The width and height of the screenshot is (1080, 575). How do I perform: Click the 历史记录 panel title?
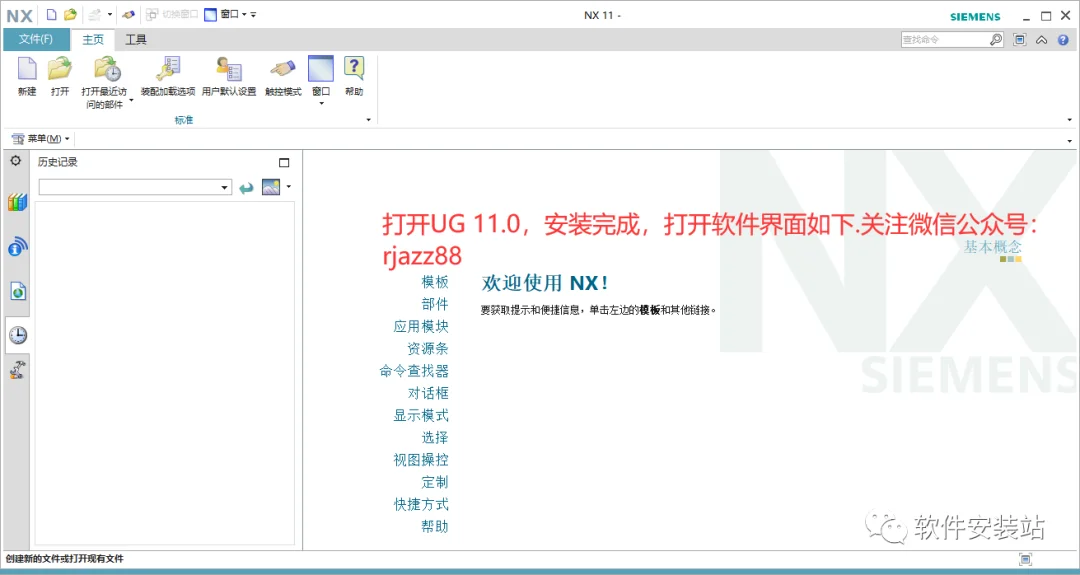click(x=58, y=162)
